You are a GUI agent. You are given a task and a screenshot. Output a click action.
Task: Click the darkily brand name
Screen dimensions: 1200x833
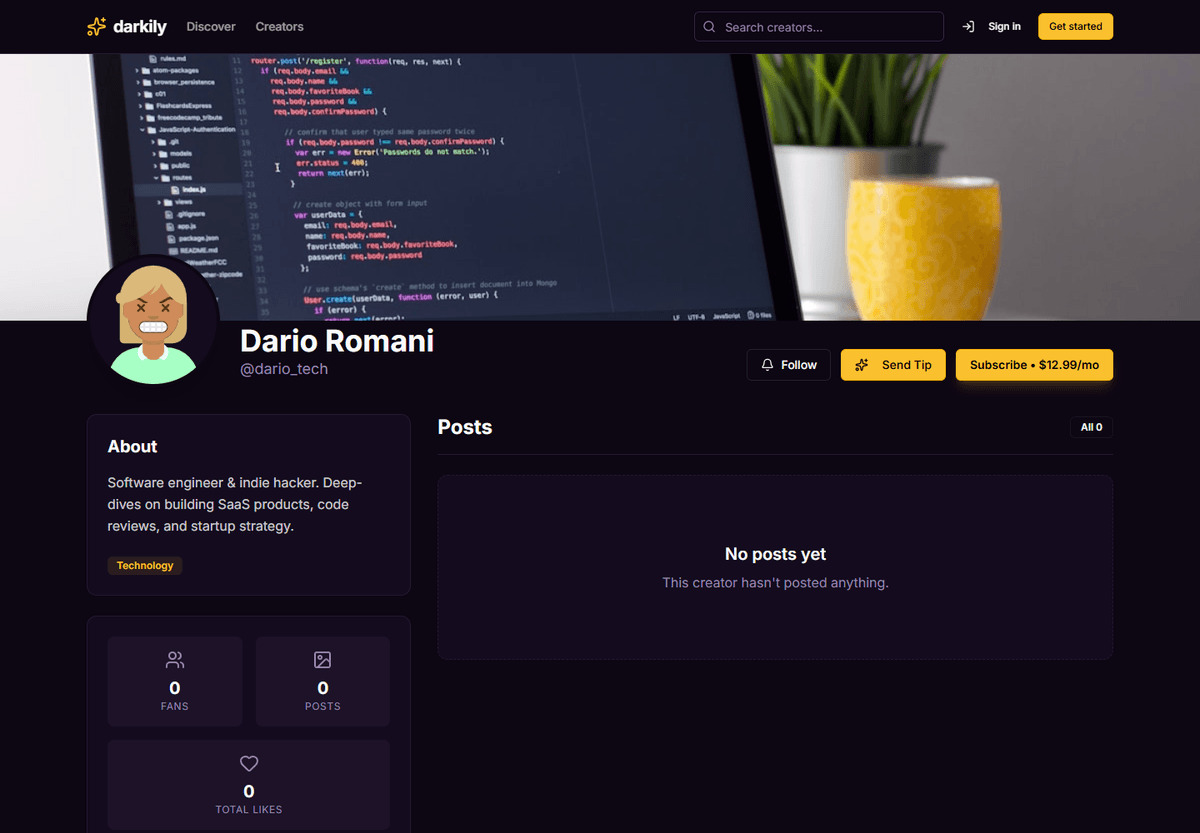coord(141,27)
